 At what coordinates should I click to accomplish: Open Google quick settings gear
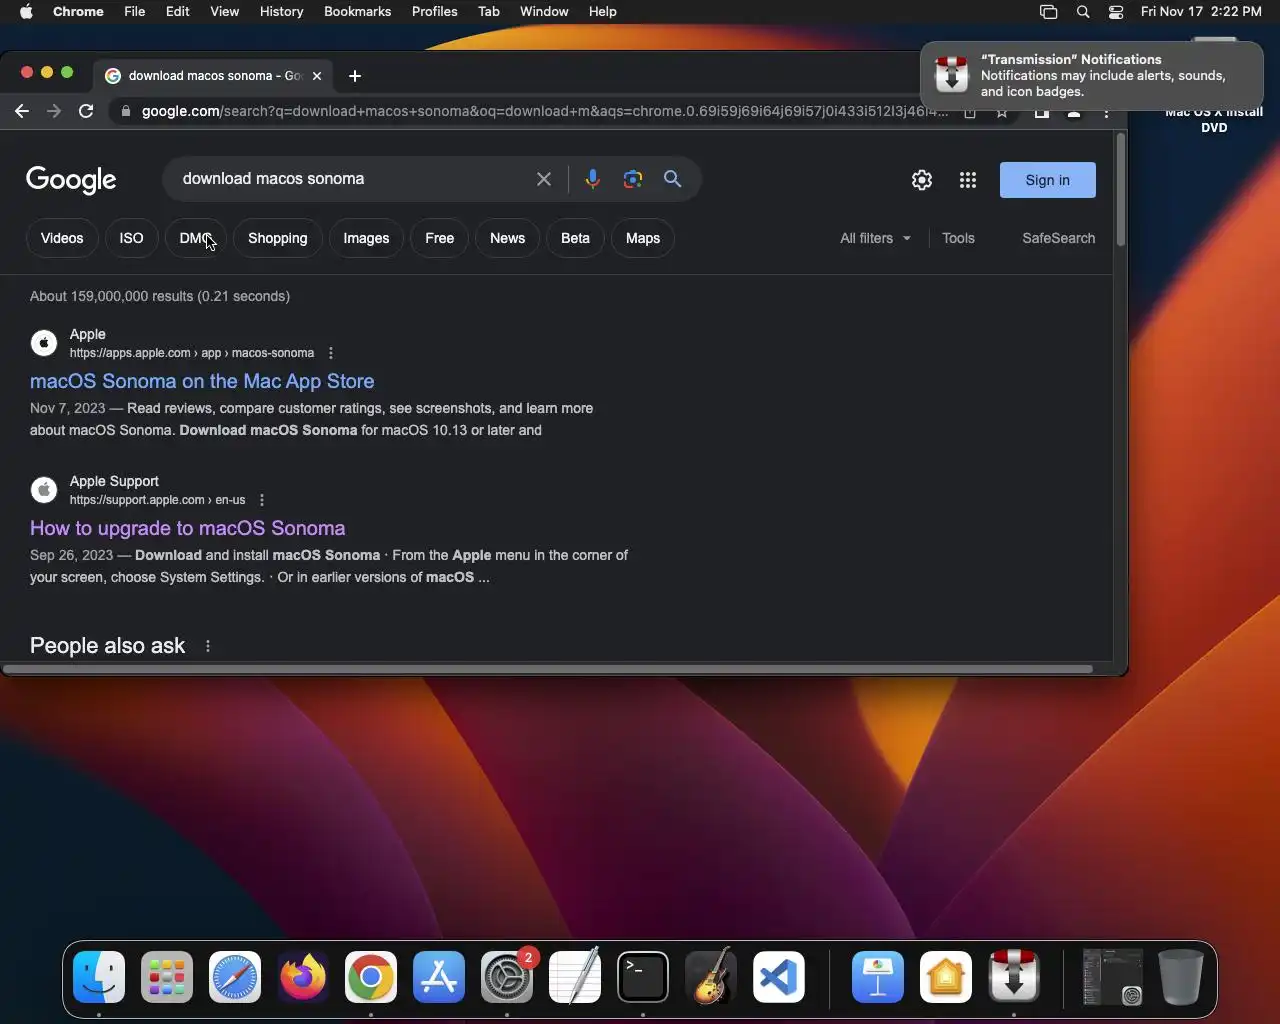(x=922, y=180)
